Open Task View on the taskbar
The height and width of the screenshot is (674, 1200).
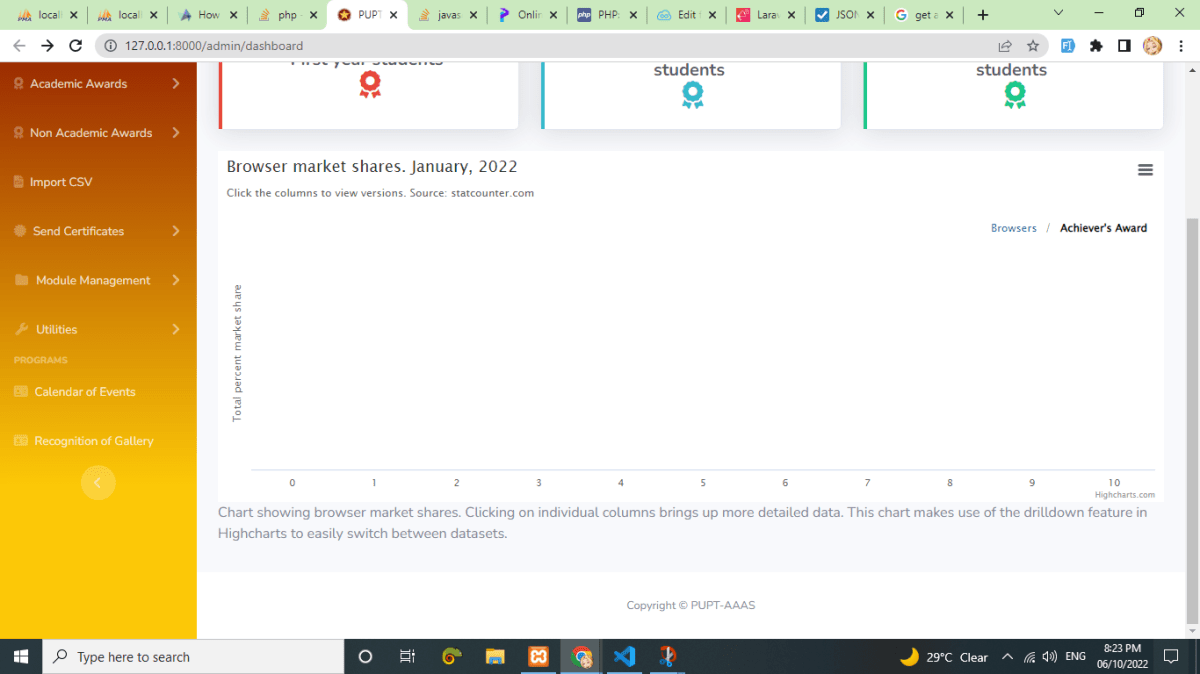[407, 657]
